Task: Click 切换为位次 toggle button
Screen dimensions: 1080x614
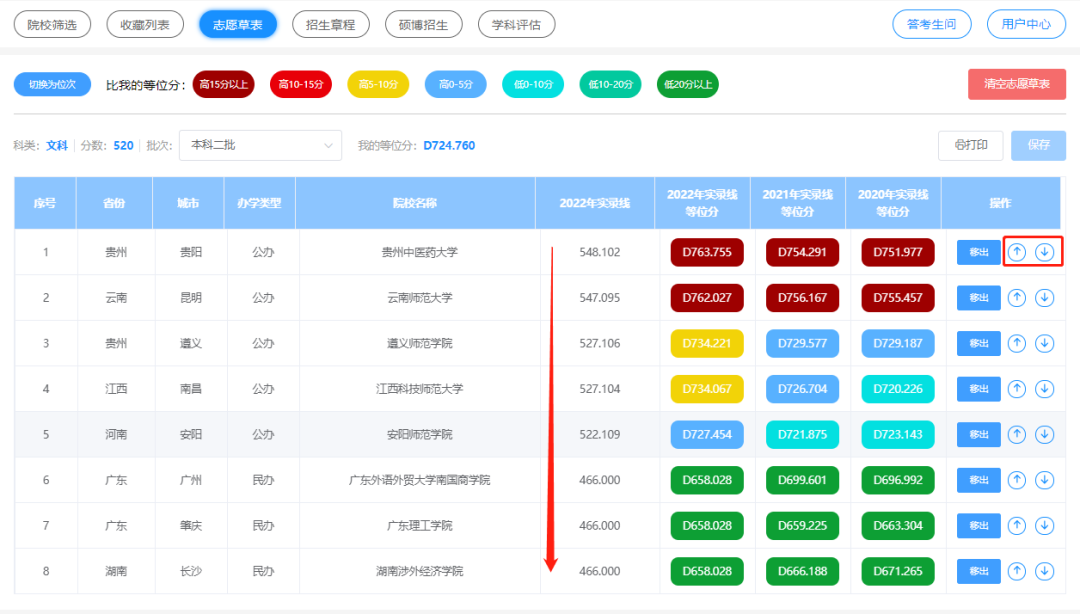Action: (52, 84)
